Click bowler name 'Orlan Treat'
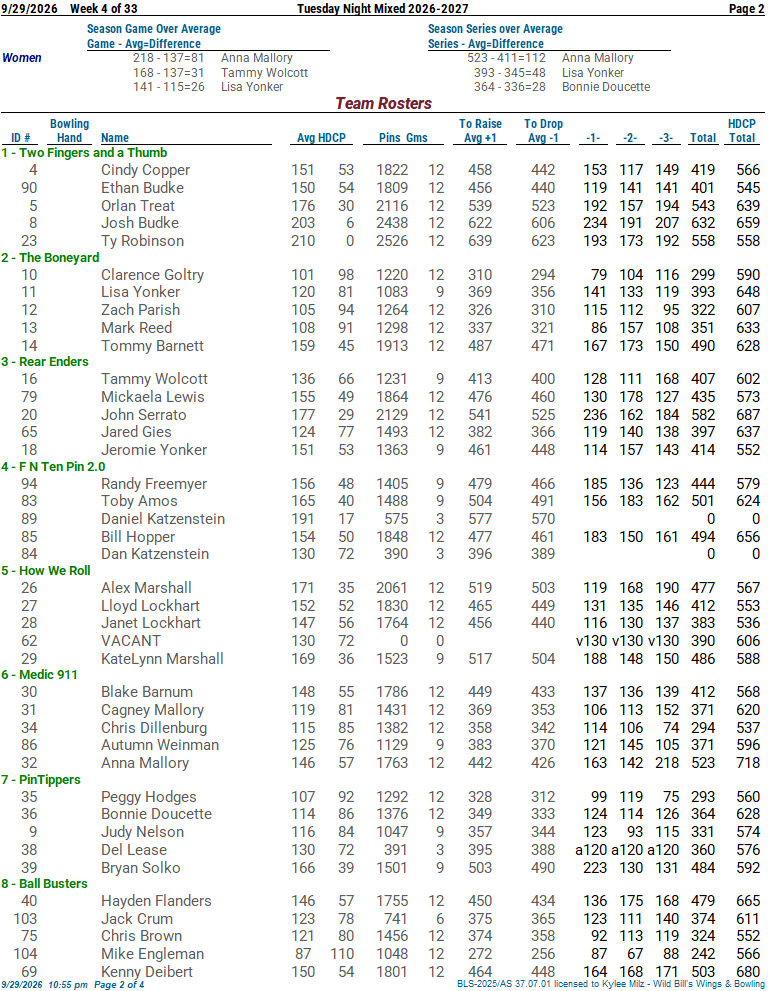This screenshot has width=768, height=991. coord(138,206)
